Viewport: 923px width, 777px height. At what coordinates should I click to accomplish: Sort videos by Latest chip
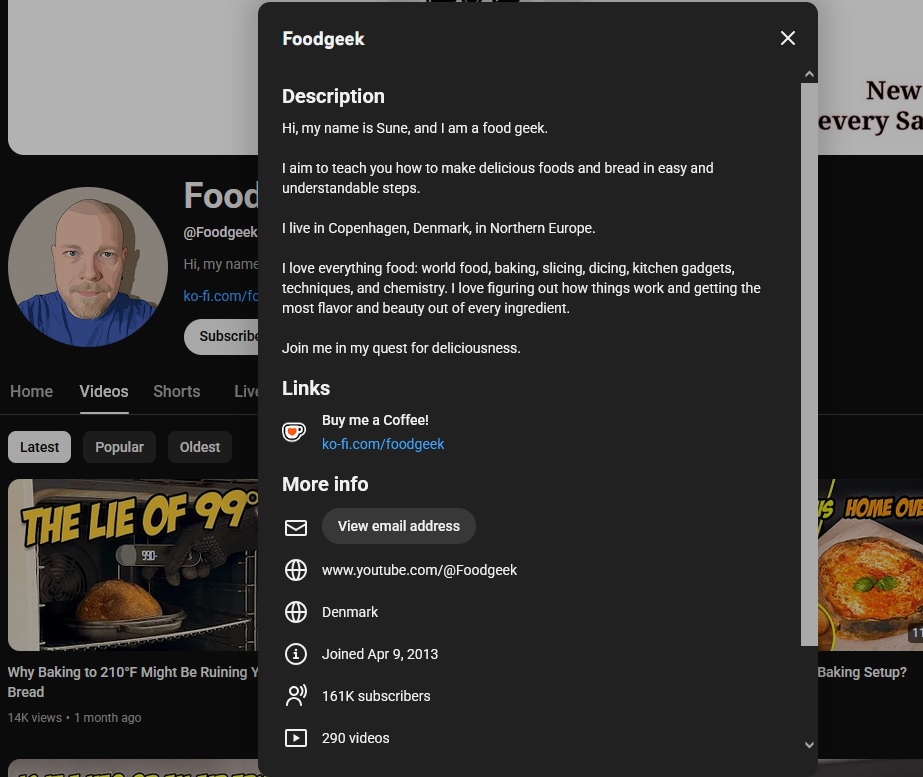point(39,447)
